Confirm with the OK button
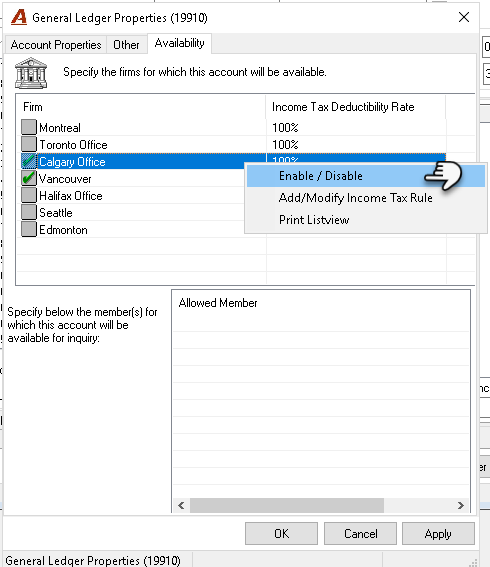 point(281,533)
